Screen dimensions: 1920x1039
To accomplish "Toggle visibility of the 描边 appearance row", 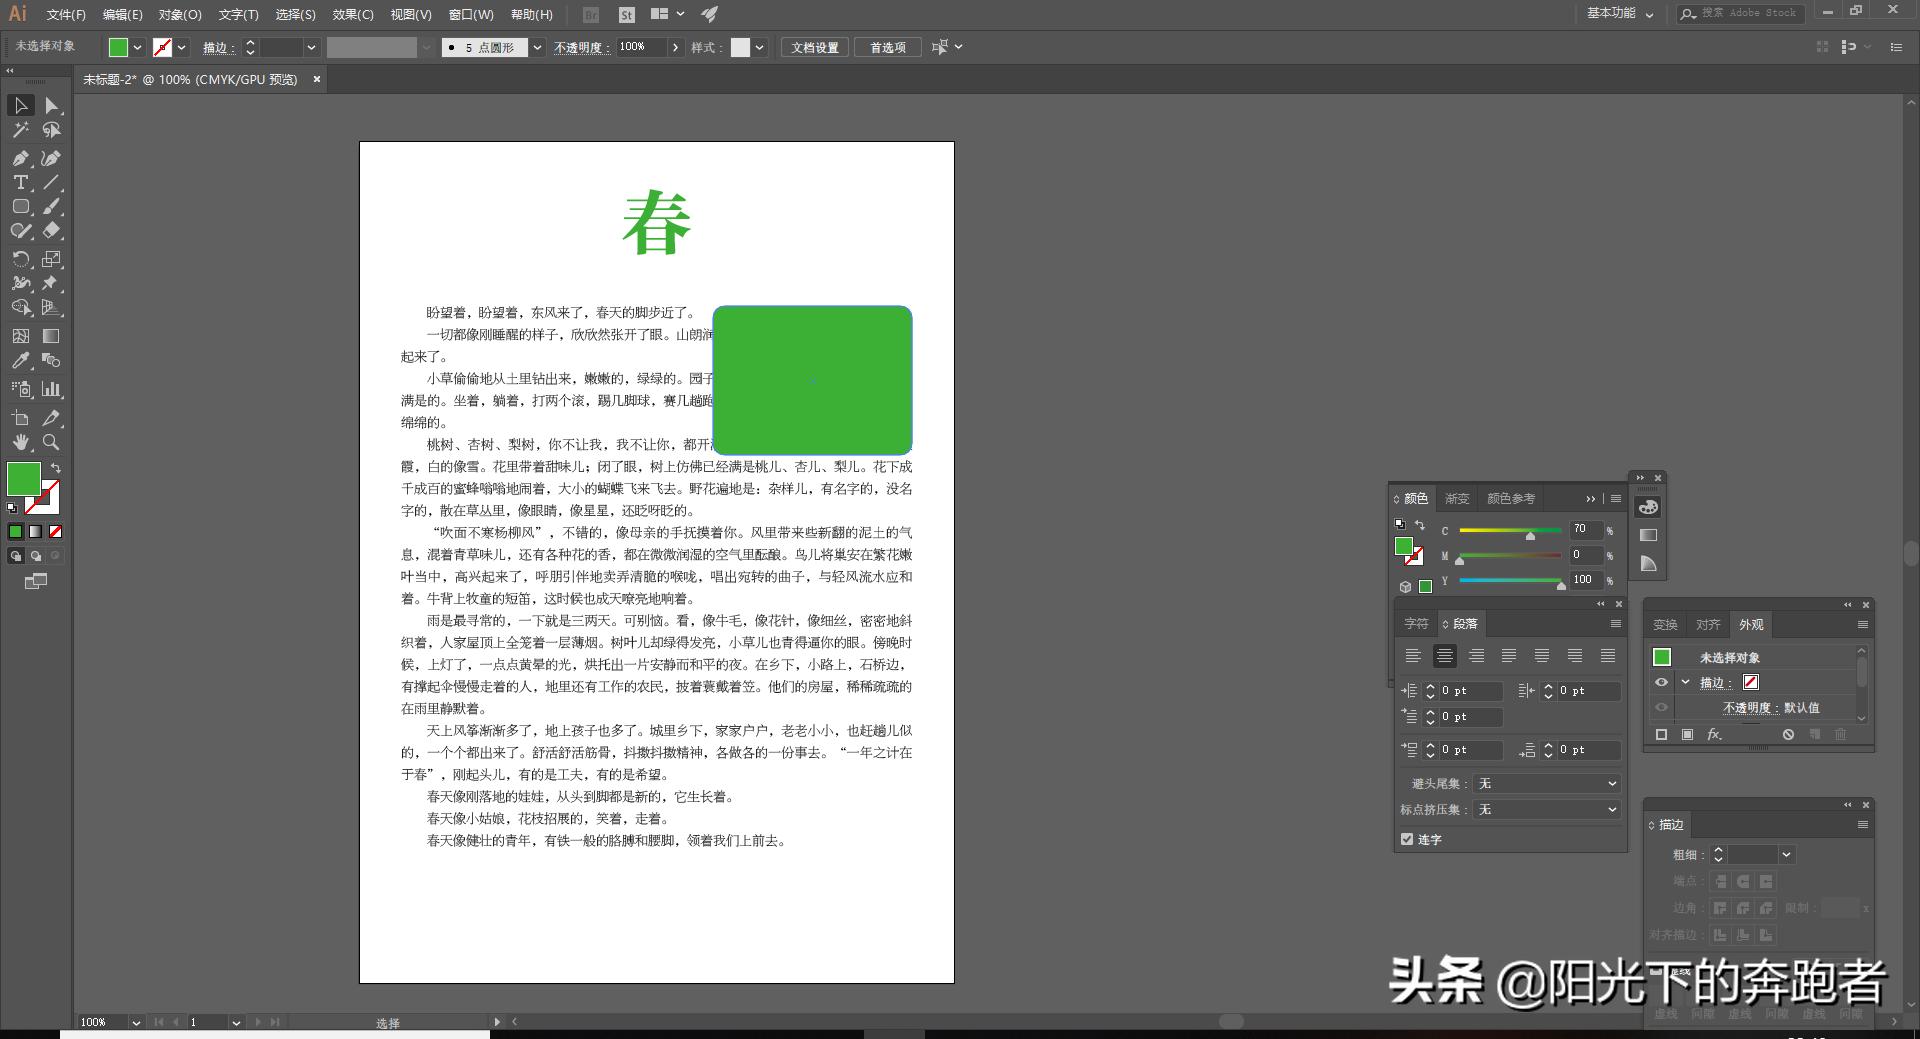I will tap(1661, 682).
